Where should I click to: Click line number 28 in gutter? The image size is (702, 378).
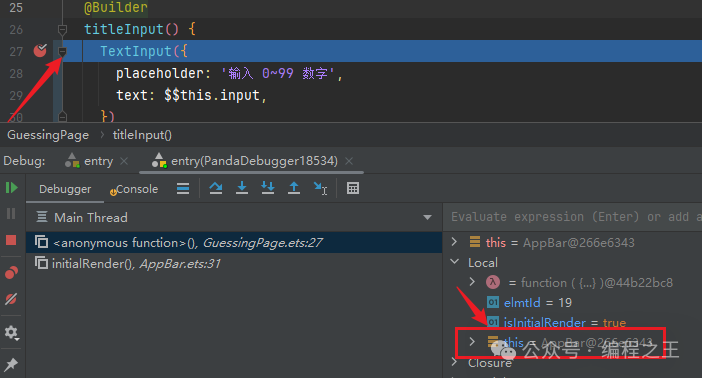point(16,73)
